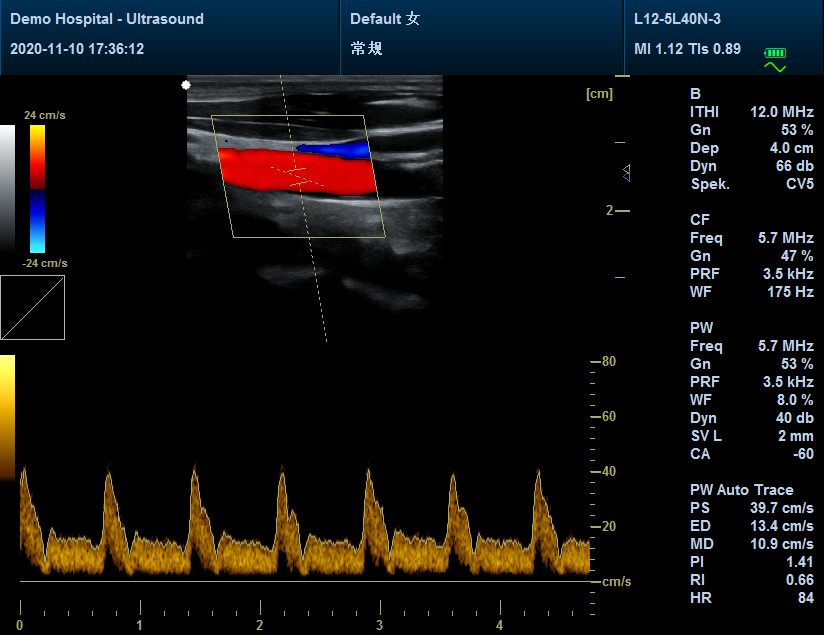Click the probe name L12-5L40N-3
The height and width of the screenshot is (635, 824).
pos(677,19)
